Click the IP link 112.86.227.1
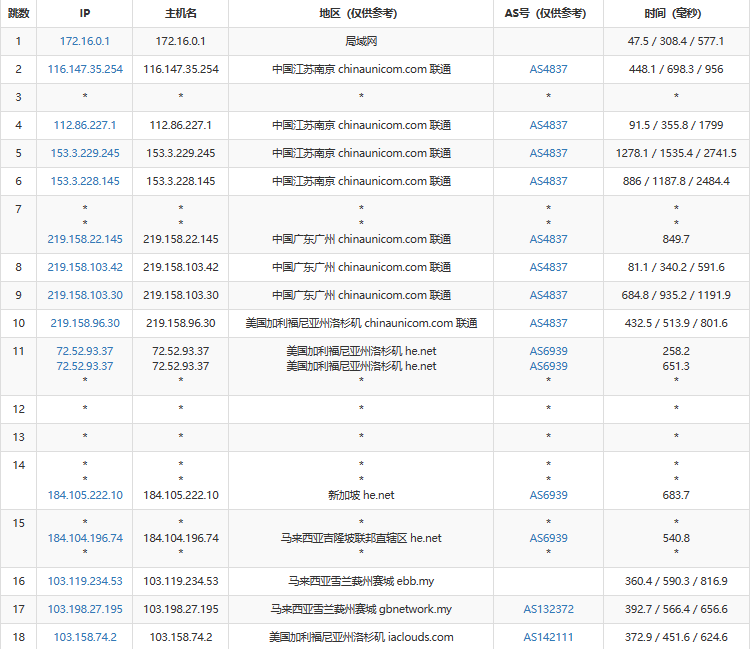This screenshot has width=750, height=649. [x=85, y=125]
